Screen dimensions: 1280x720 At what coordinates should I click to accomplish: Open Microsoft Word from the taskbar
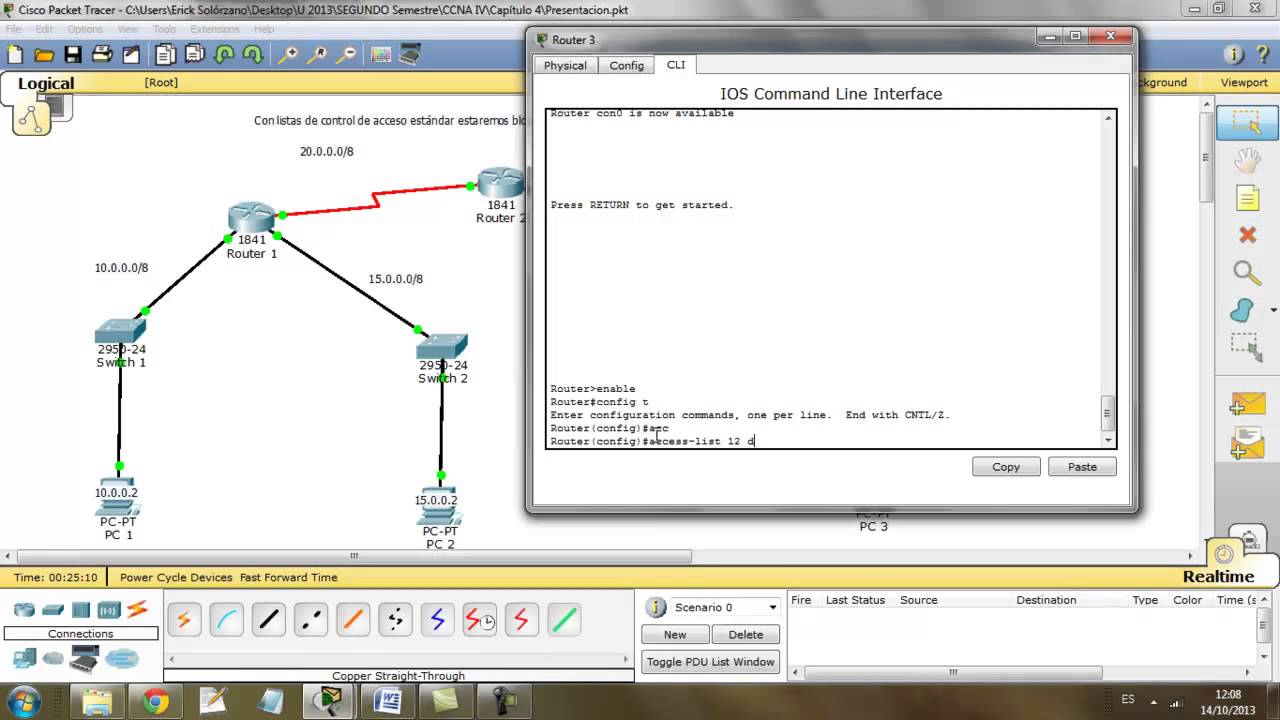(x=387, y=701)
